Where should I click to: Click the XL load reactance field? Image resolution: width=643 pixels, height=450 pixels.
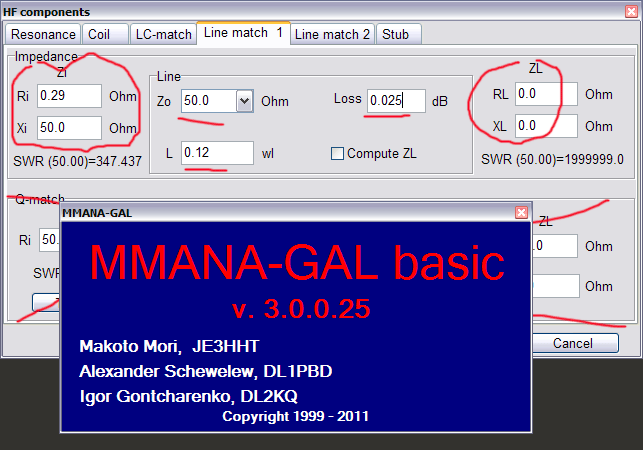(x=547, y=126)
